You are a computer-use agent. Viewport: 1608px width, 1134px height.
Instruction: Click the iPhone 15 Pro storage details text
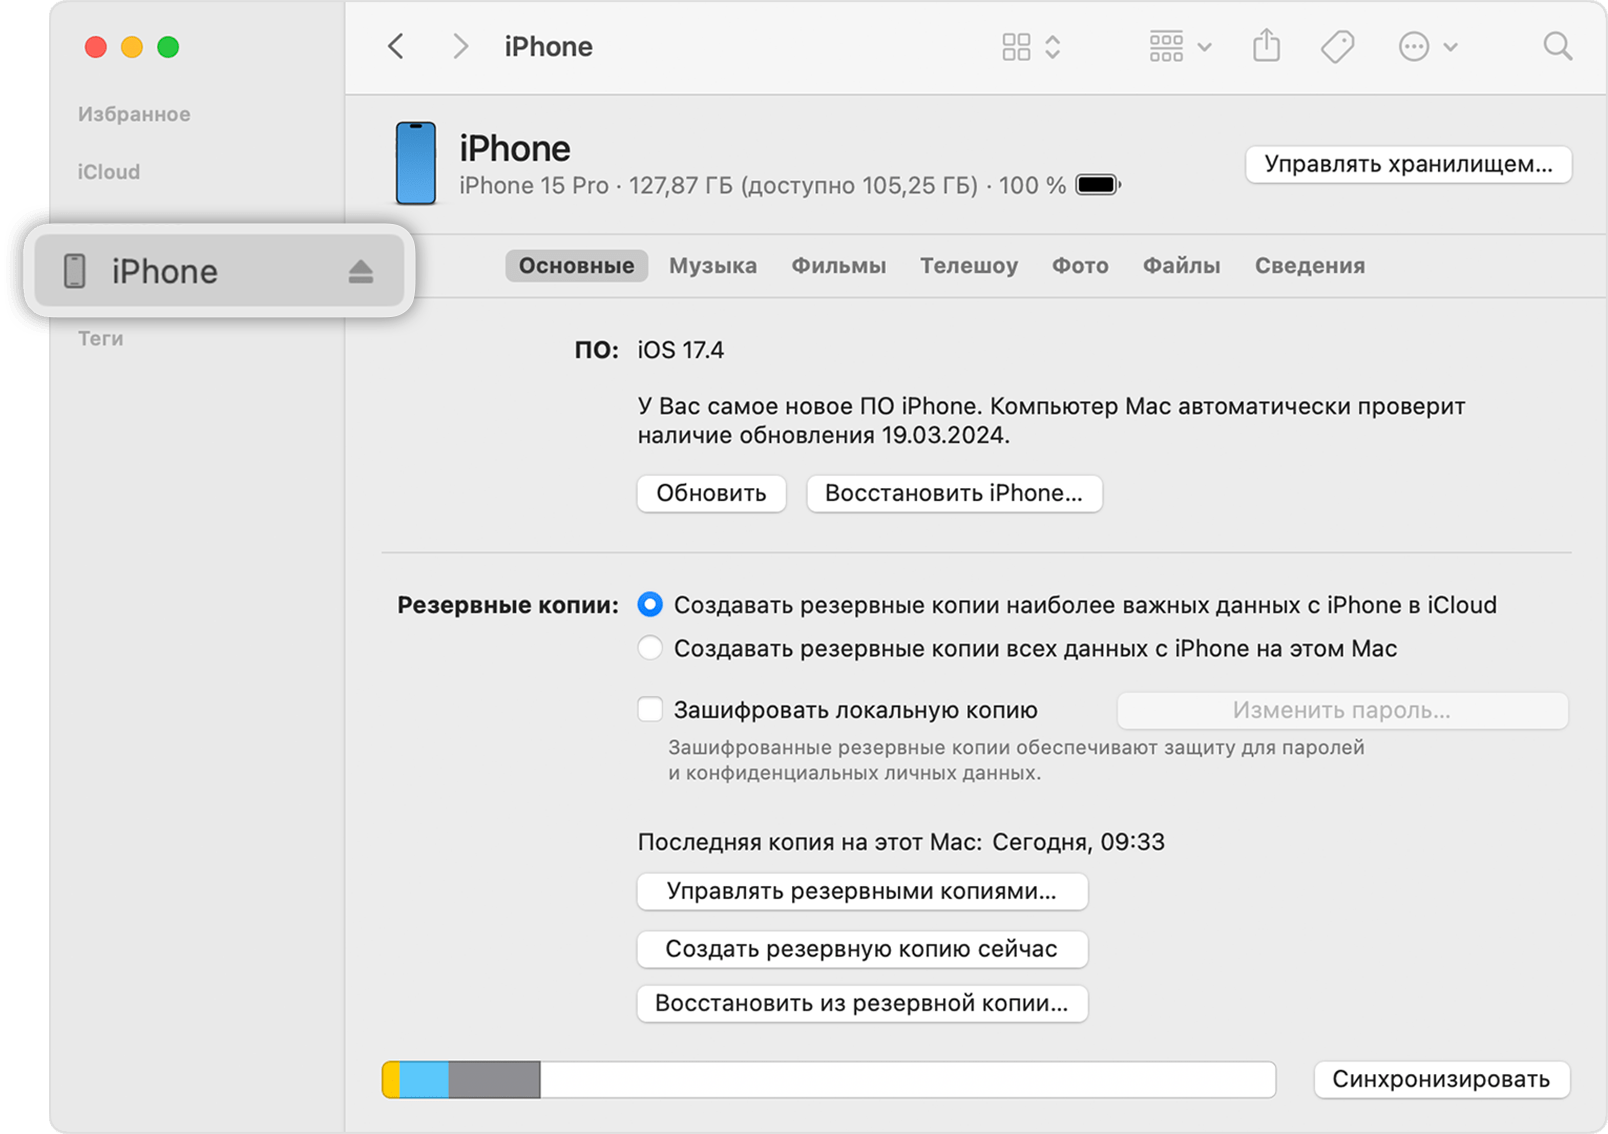point(762,186)
